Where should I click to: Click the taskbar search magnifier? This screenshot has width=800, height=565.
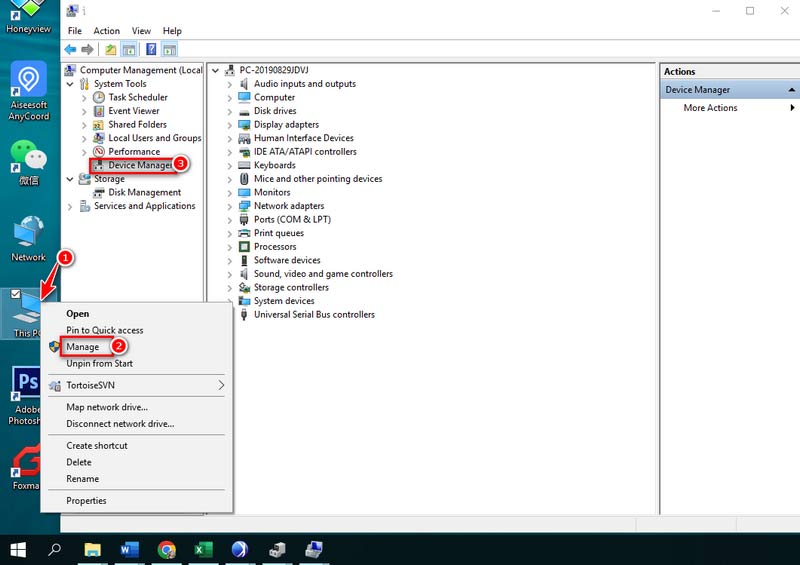pyautogui.click(x=55, y=550)
